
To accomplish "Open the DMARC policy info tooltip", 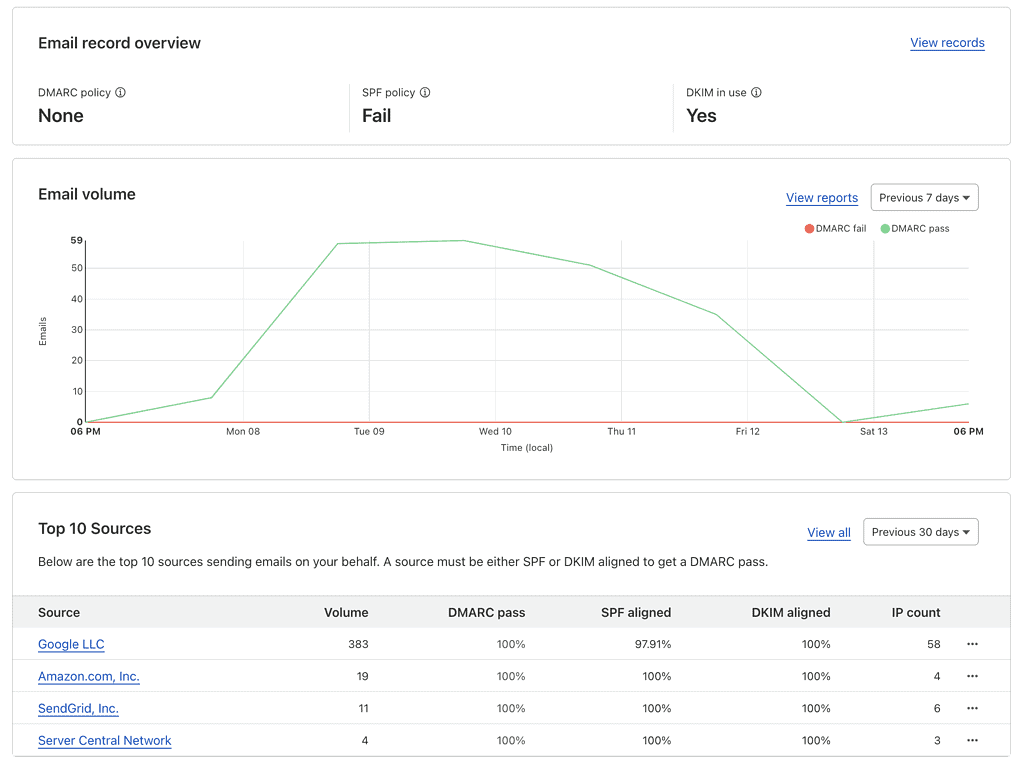I will click(x=120, y=92).
